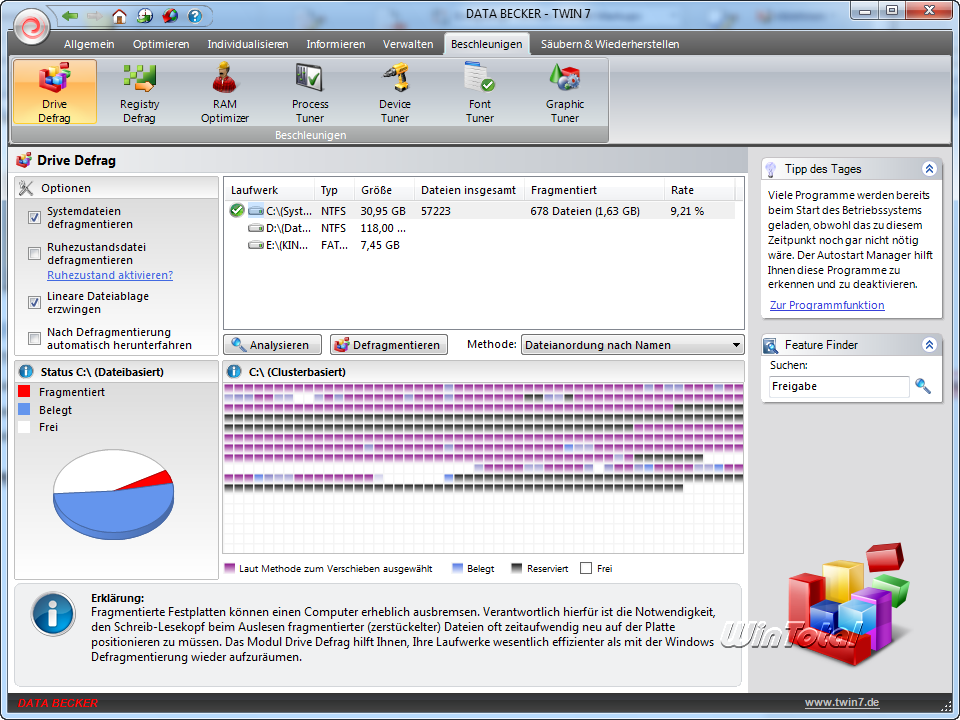This screenshot has height=720, width=960.
Task: Open the Methode dropdown list
Action: tap(632, 345)
